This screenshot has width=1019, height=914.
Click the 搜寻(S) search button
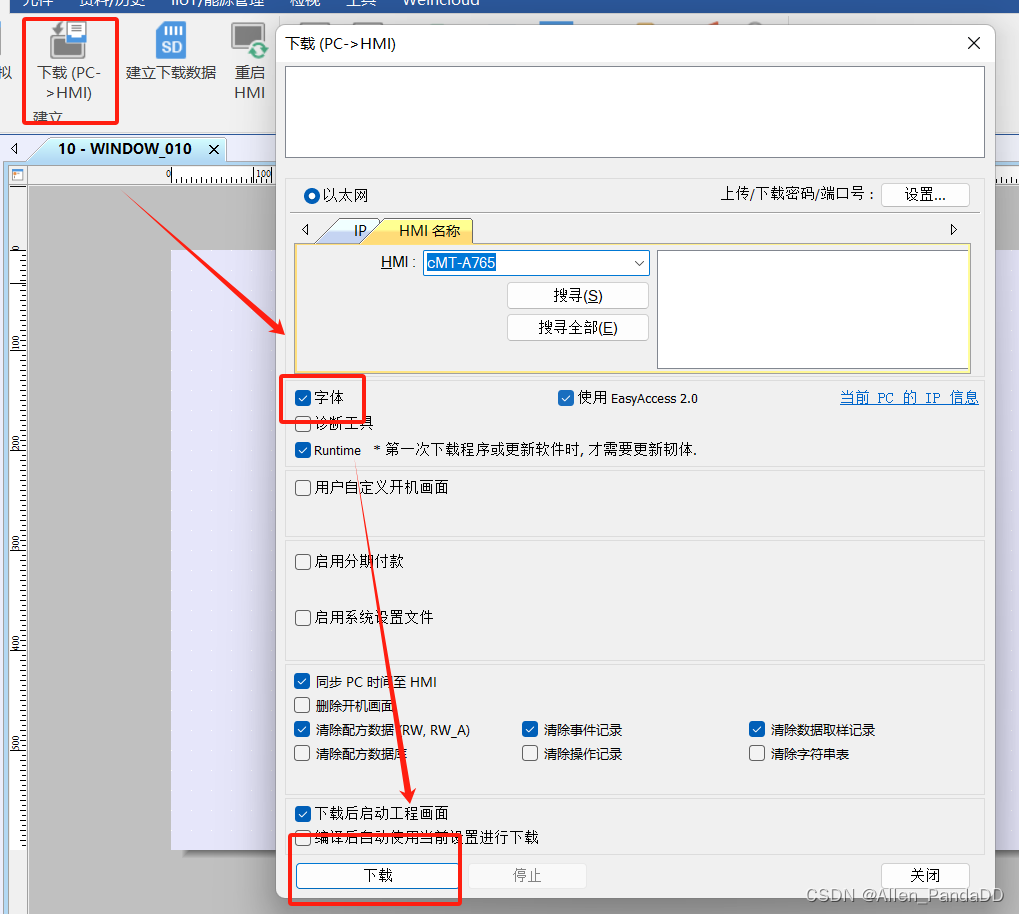(578, 296)
